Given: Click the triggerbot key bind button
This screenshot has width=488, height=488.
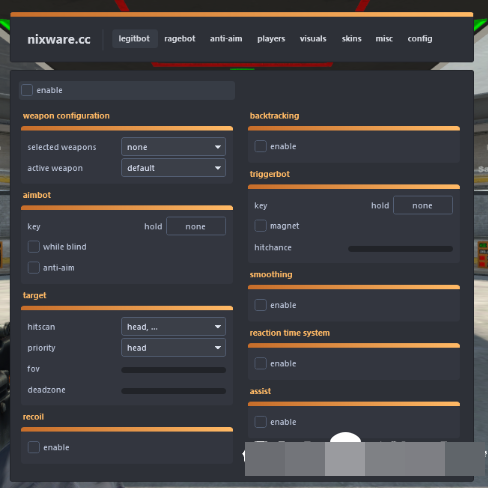Looking at the screenshot, I should tap(423, 205).
